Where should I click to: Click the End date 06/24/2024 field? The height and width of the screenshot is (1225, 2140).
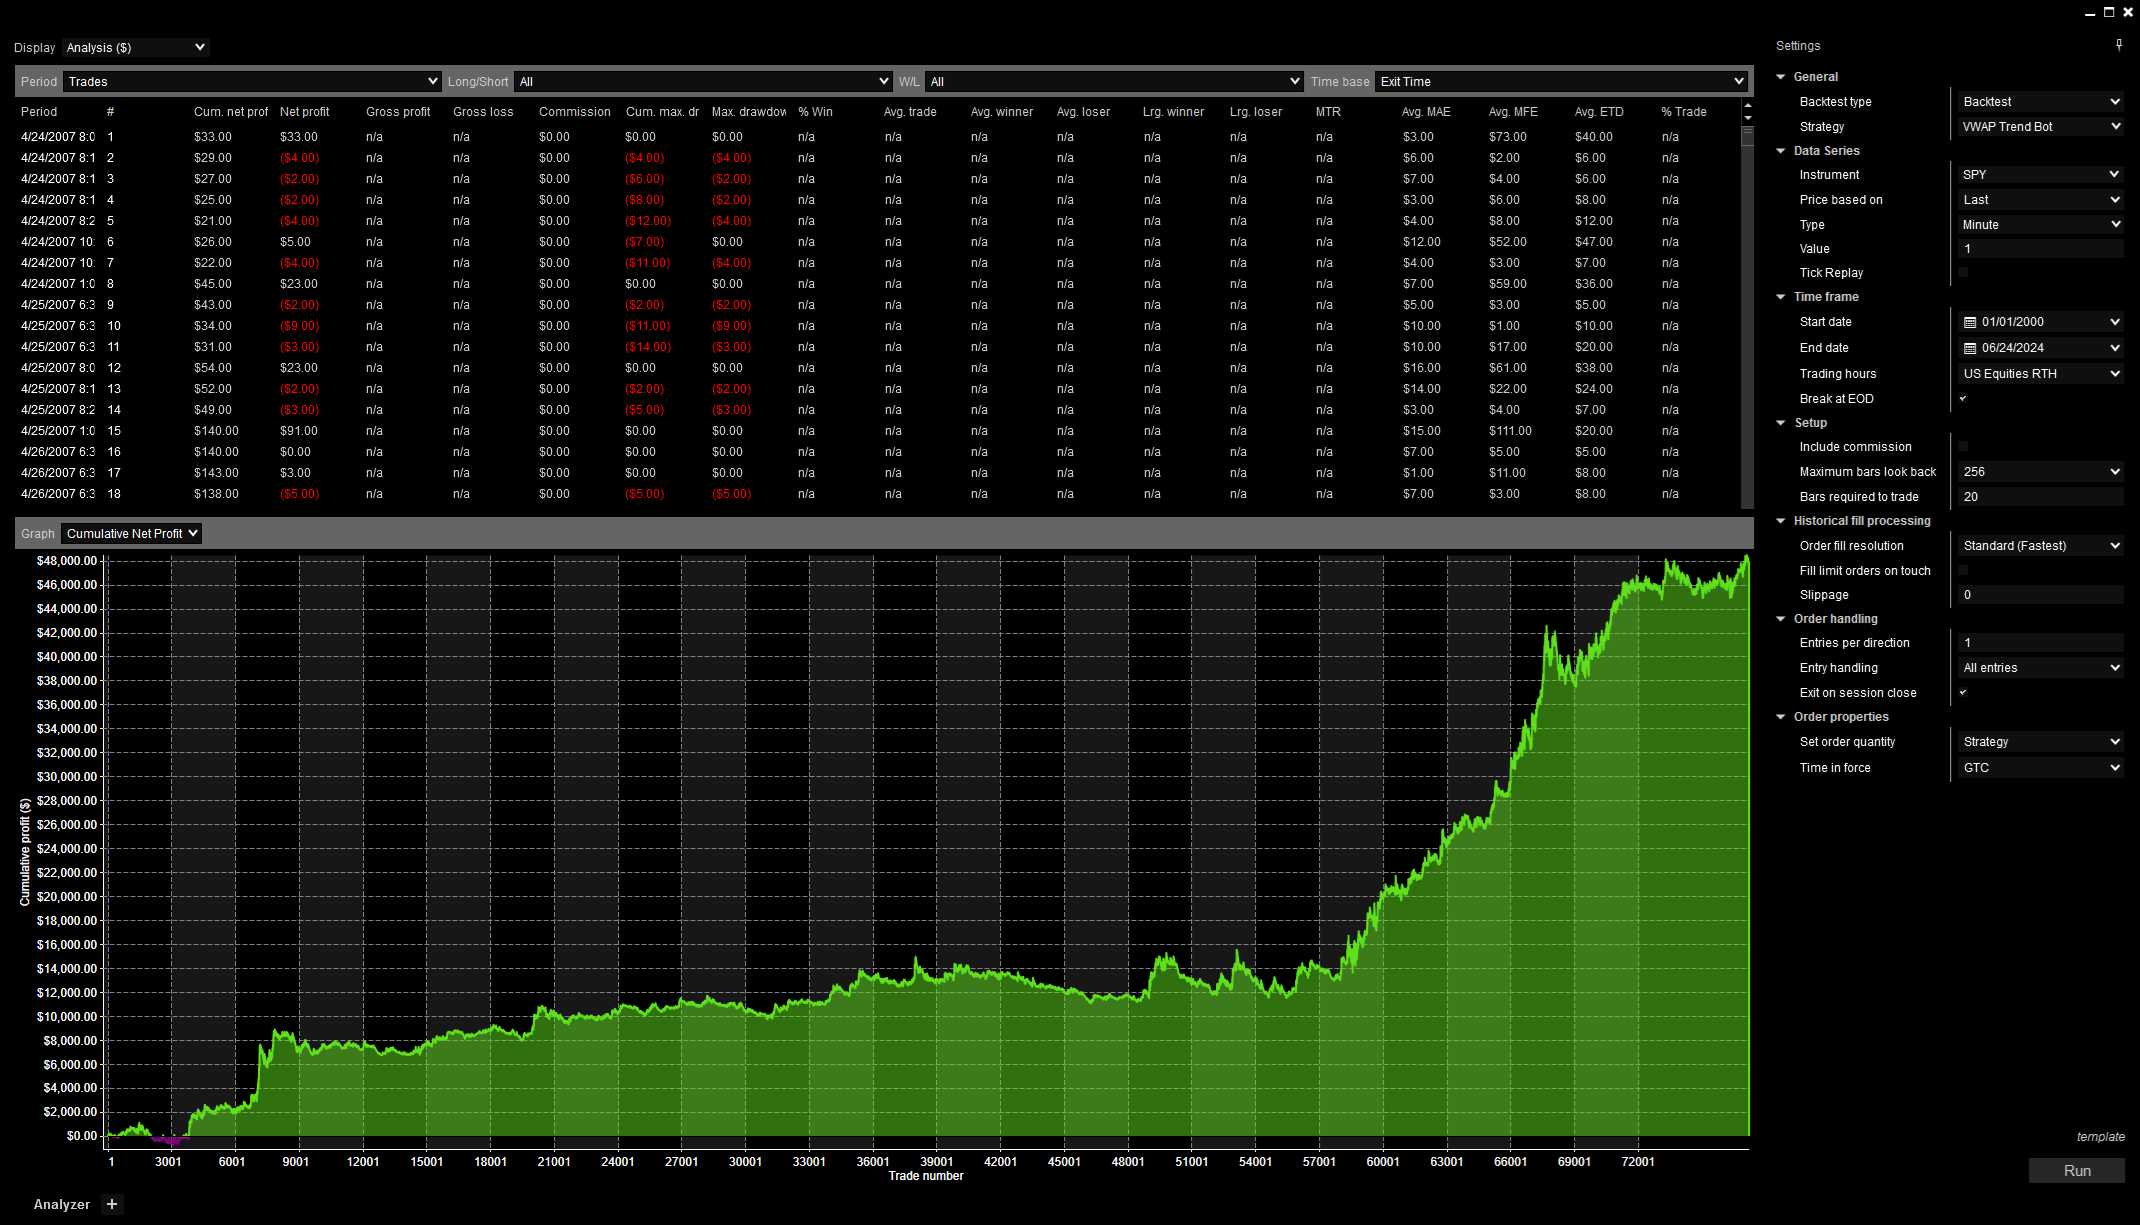coord(2040,348)
